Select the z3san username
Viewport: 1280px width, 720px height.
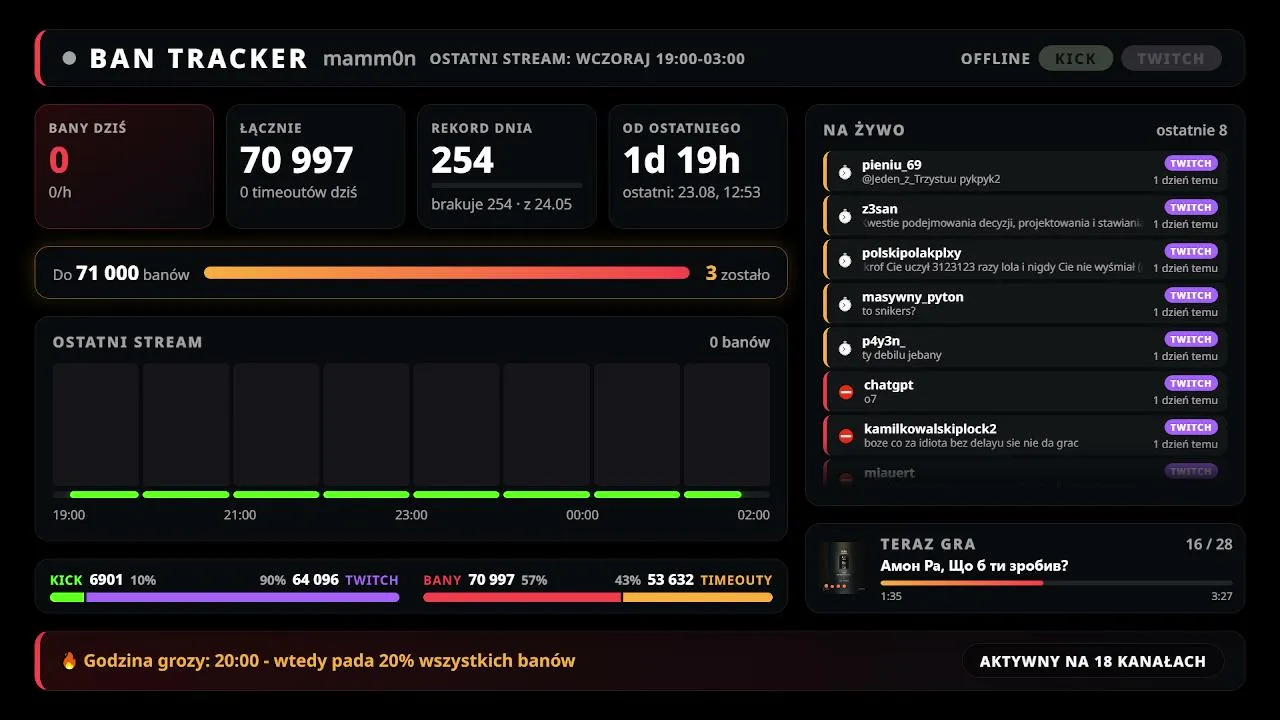[x=880, y=209]
